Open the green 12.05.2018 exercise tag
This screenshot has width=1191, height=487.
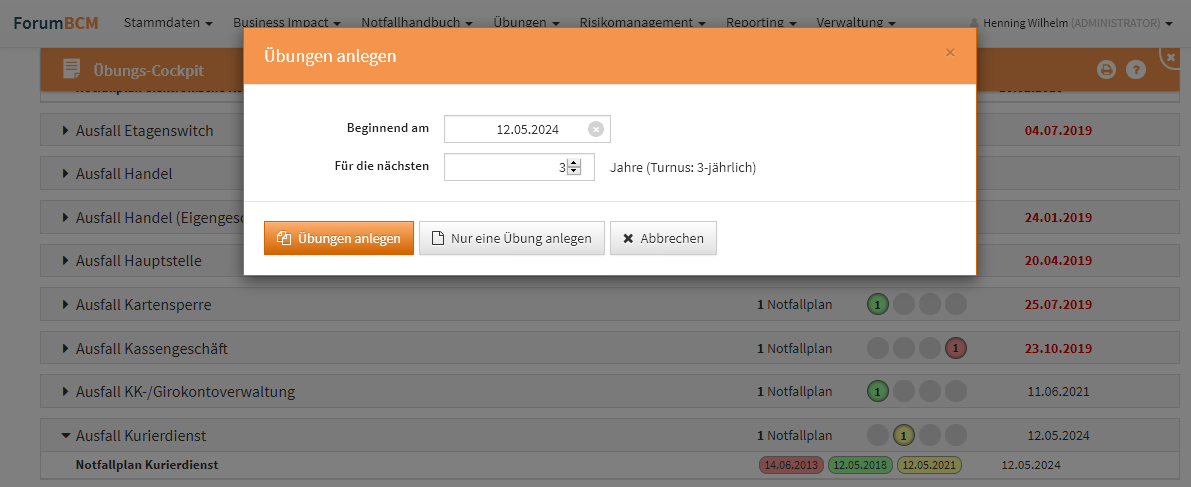pos(860,465)
